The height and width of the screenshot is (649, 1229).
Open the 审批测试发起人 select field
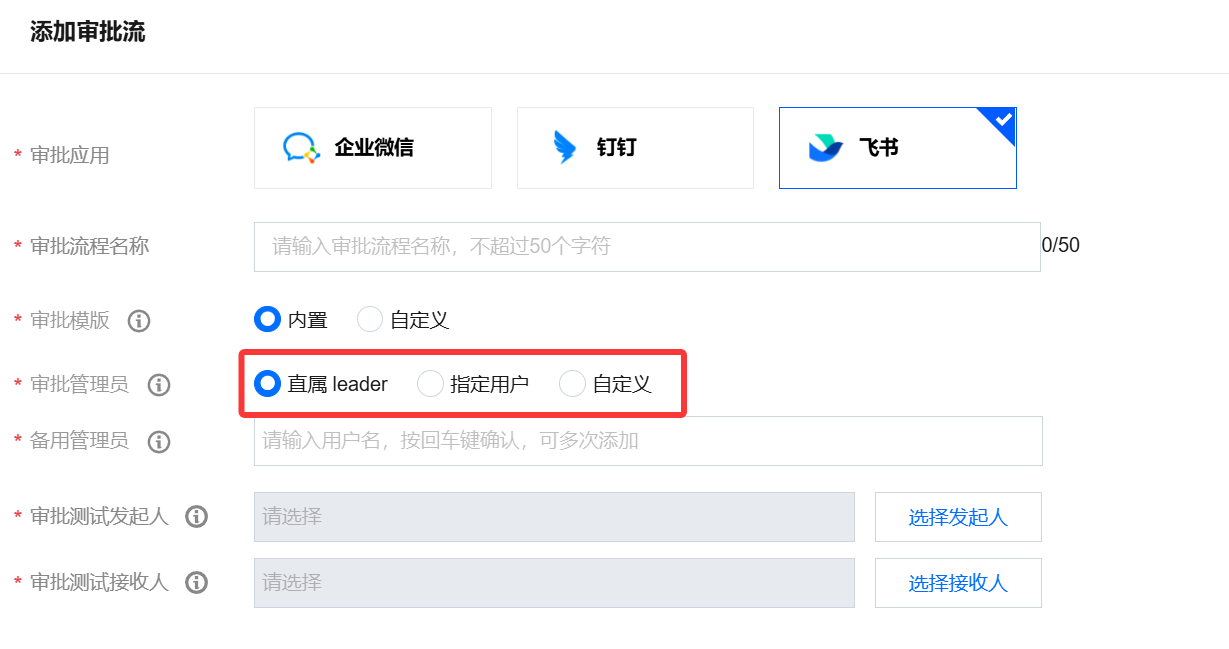pyautogui.click(x=554, y=517)
